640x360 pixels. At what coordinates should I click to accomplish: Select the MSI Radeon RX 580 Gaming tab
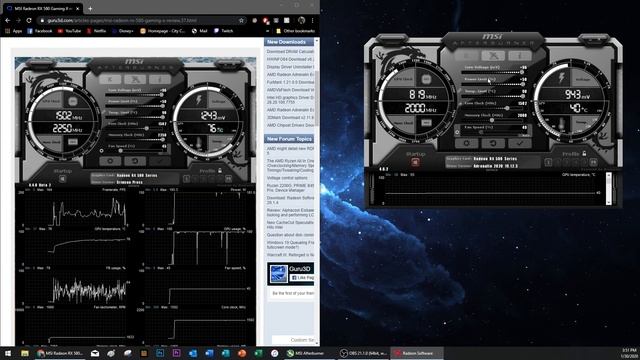pyautogui.click(x=42, y=8)
